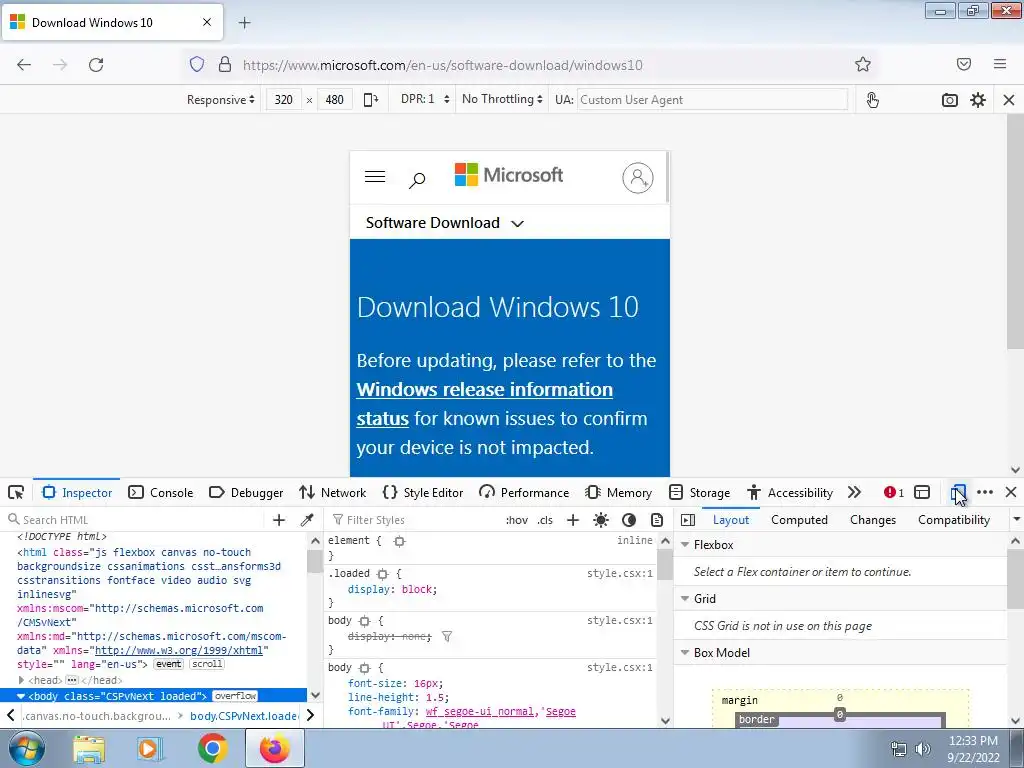Switch to Compatibility sidebar tab
Image resolution: width=1024 pixels, height=768 pixels.
pos(954,520)
